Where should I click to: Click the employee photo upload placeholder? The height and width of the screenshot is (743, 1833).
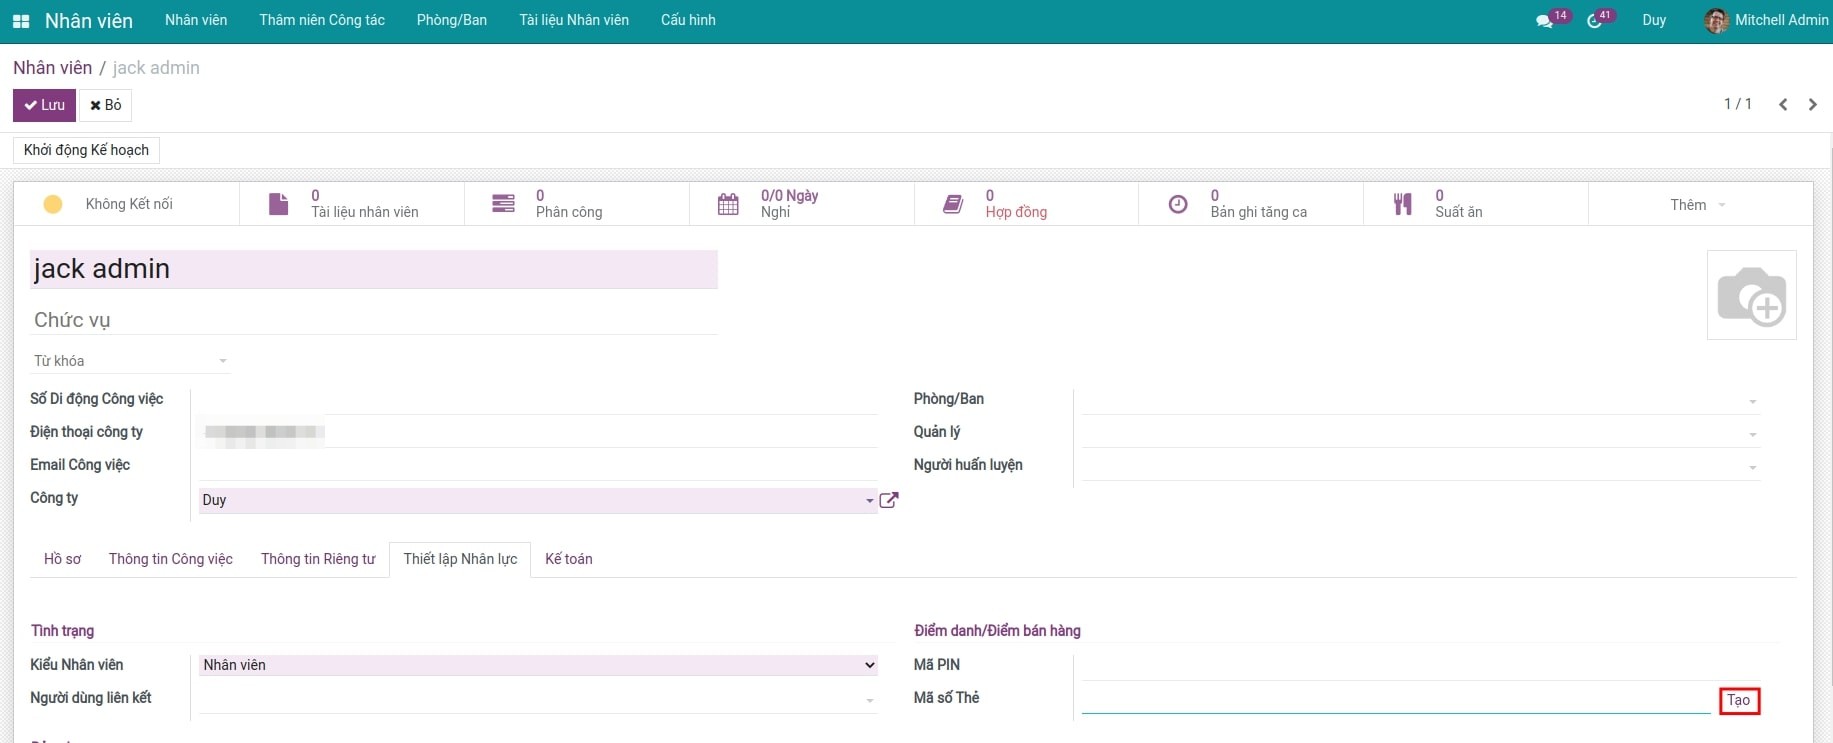(x=1751, y=295)
